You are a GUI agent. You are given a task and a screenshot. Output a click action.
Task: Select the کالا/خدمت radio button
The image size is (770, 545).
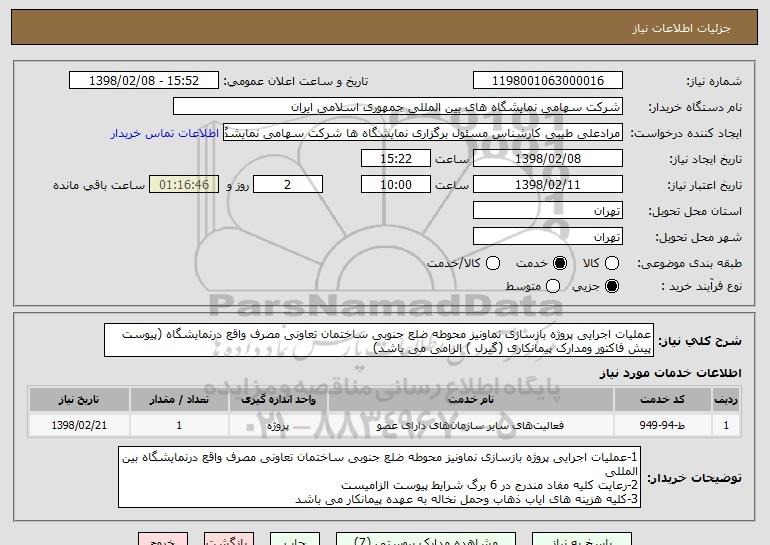coord(493,263)
